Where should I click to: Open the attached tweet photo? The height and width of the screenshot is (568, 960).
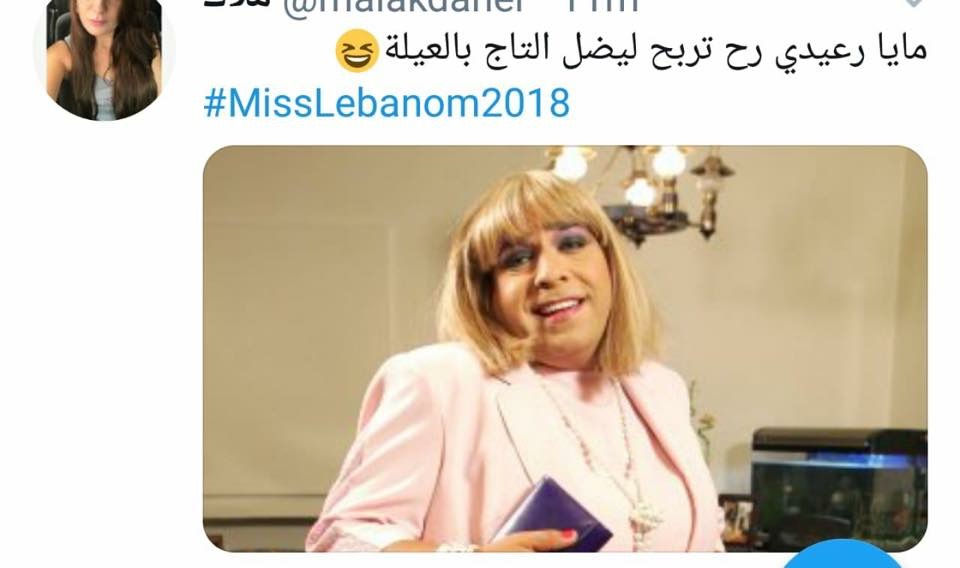point(564,349)
